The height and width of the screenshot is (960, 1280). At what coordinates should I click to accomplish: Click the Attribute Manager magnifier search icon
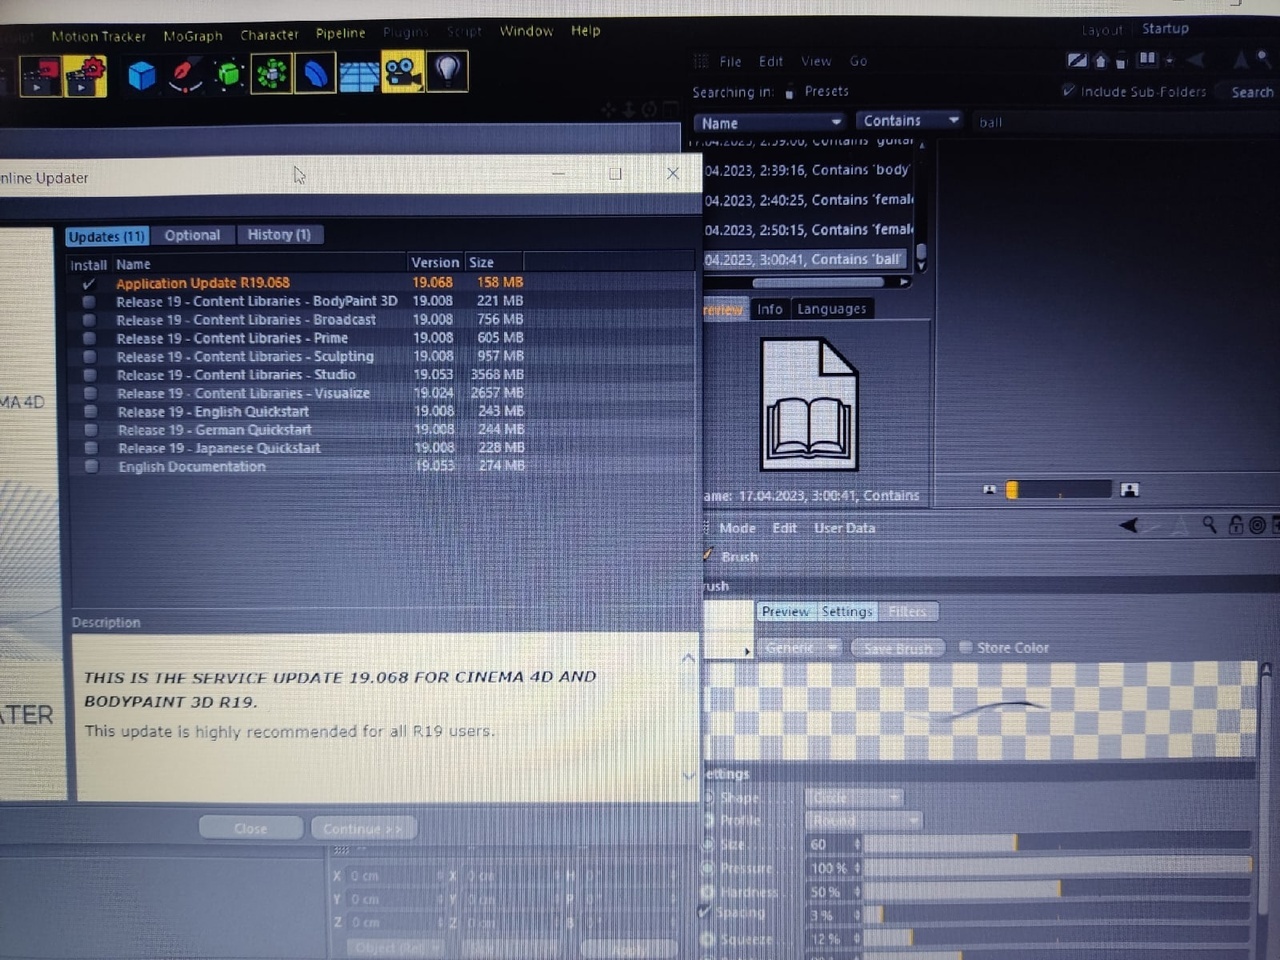(x=1209, y=524)
